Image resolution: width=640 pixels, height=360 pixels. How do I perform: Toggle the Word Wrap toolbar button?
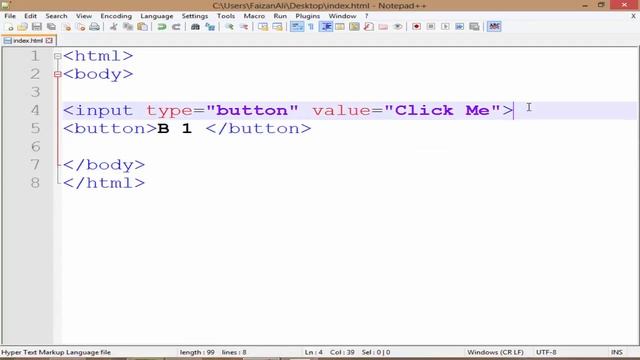click(297, 27)
